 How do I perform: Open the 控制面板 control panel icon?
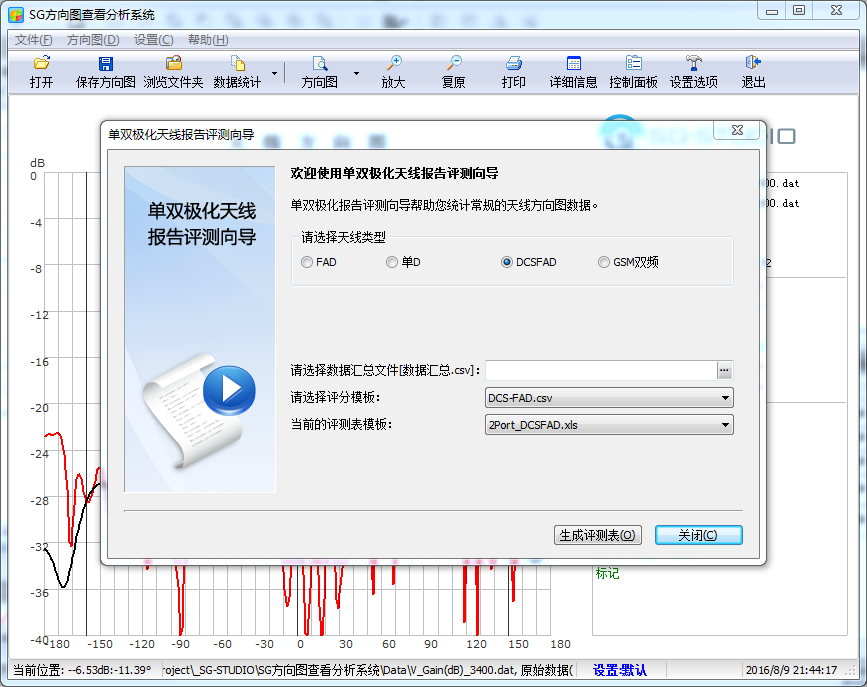[634, 64]
